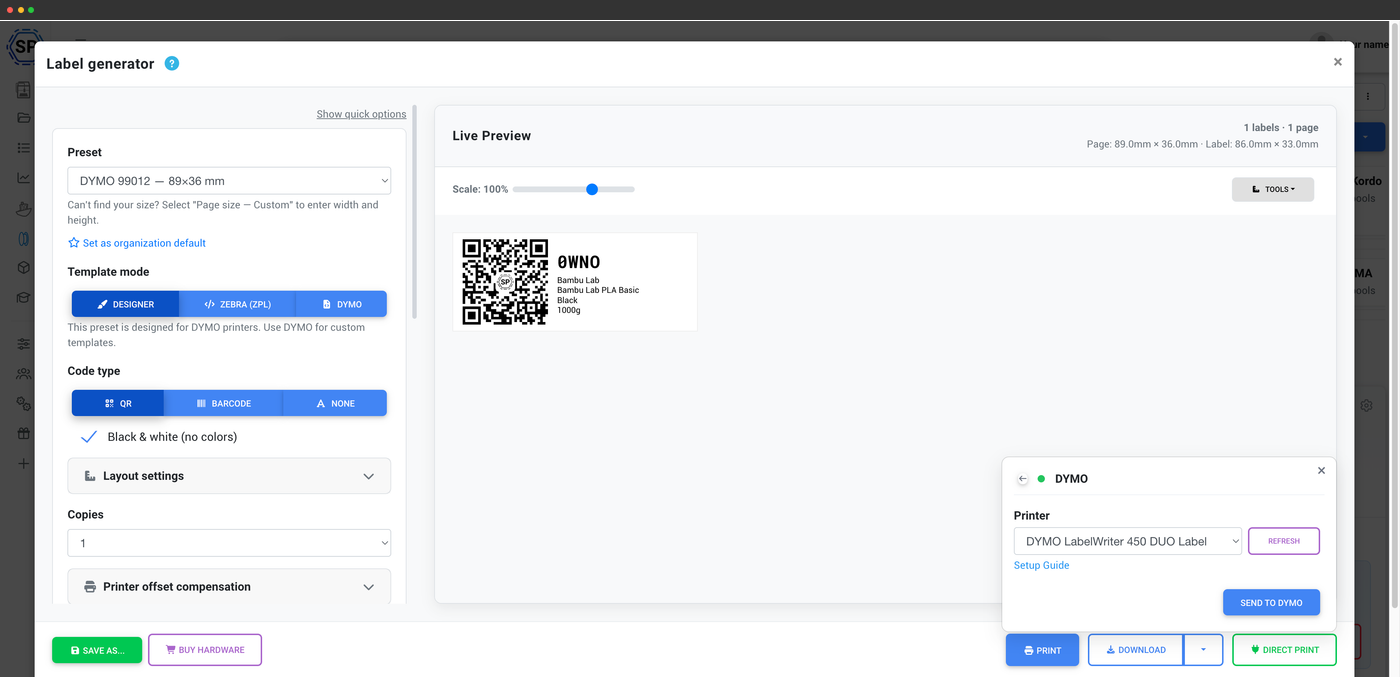Open the three-dot menu in the background page
Viewport: 1400px width, 677px height.
(1368, 96)
